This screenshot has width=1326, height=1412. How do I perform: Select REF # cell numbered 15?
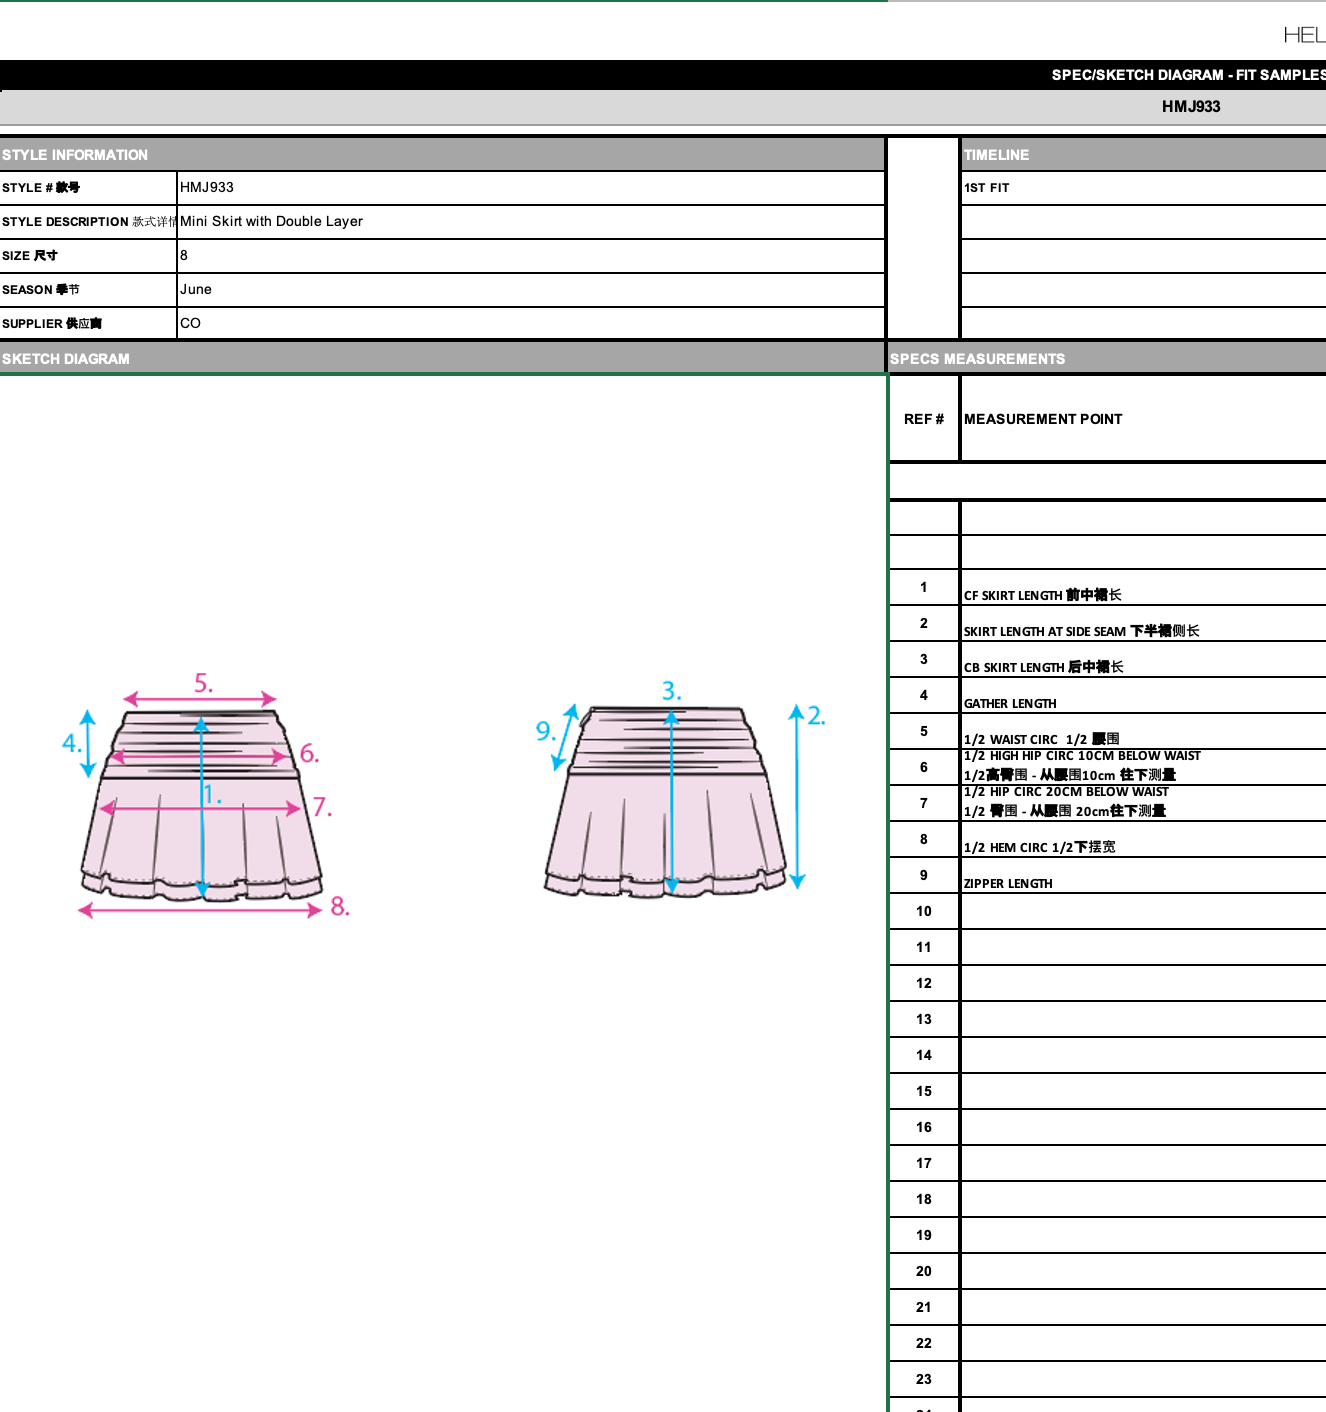tap(924, 1092)
